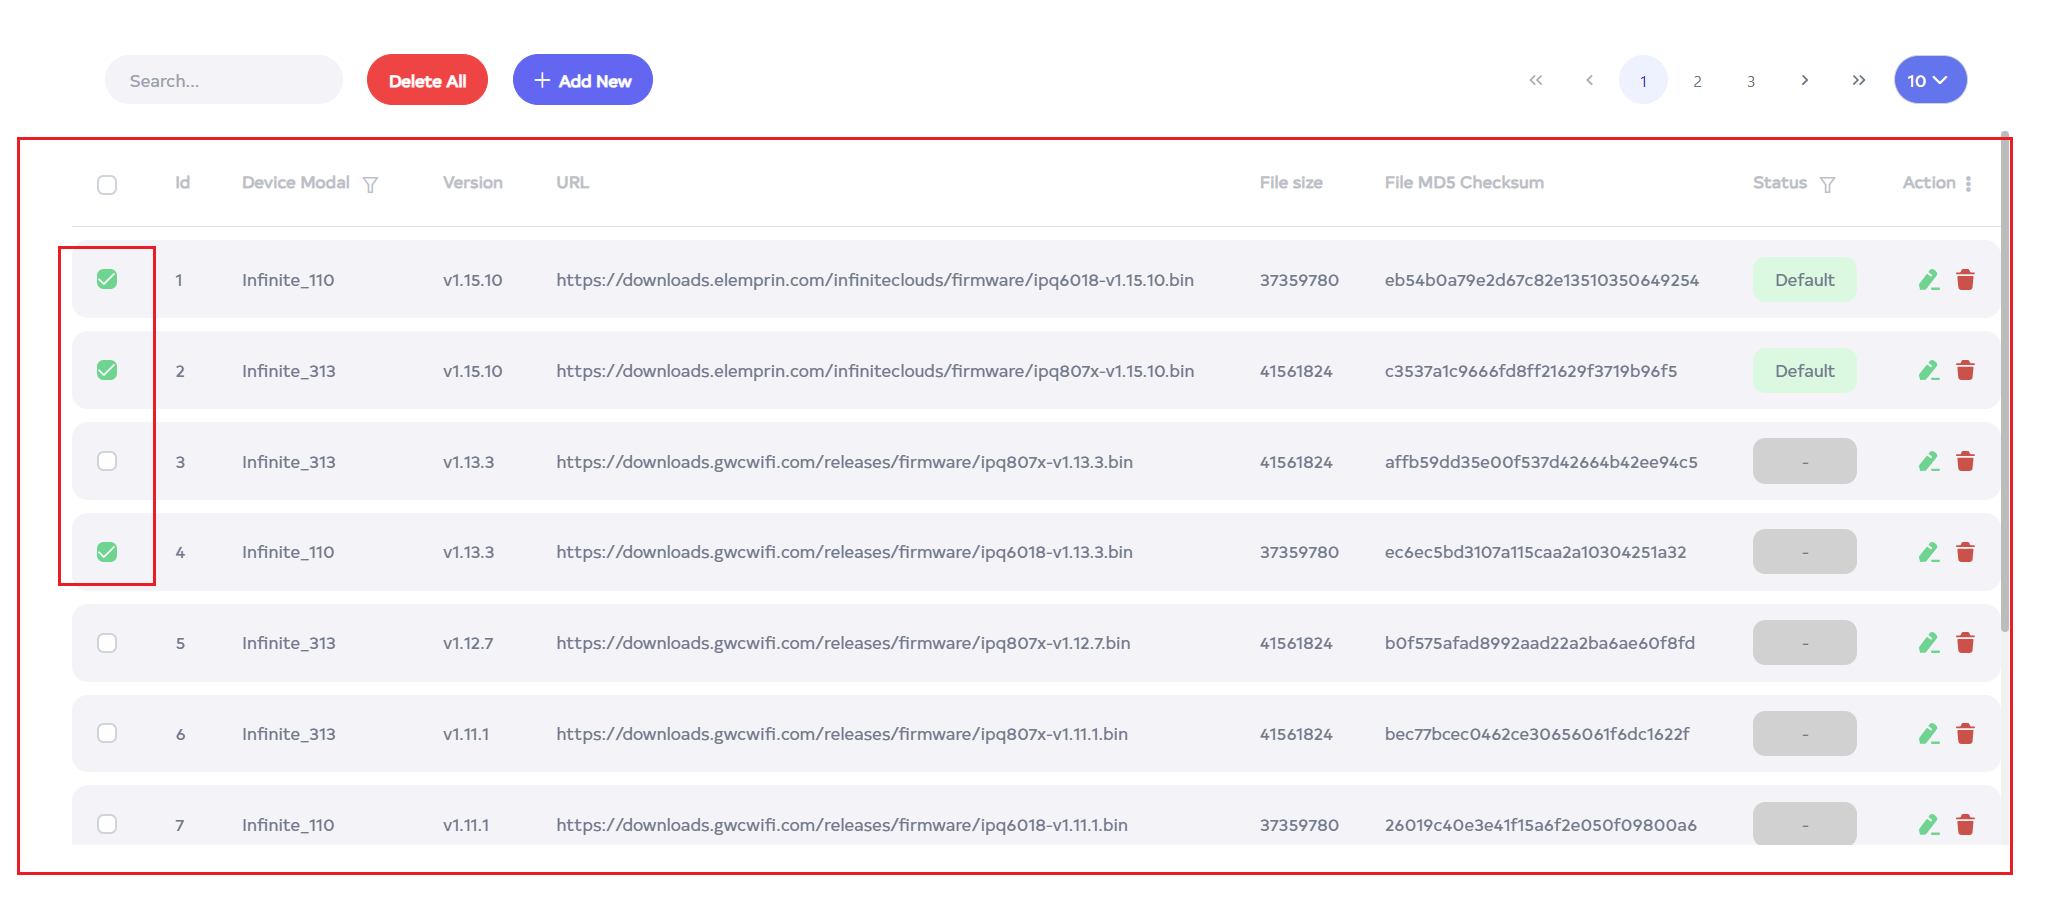Click trash icon for firmware row 4
2062x922 pixels.
(1965, 552)
